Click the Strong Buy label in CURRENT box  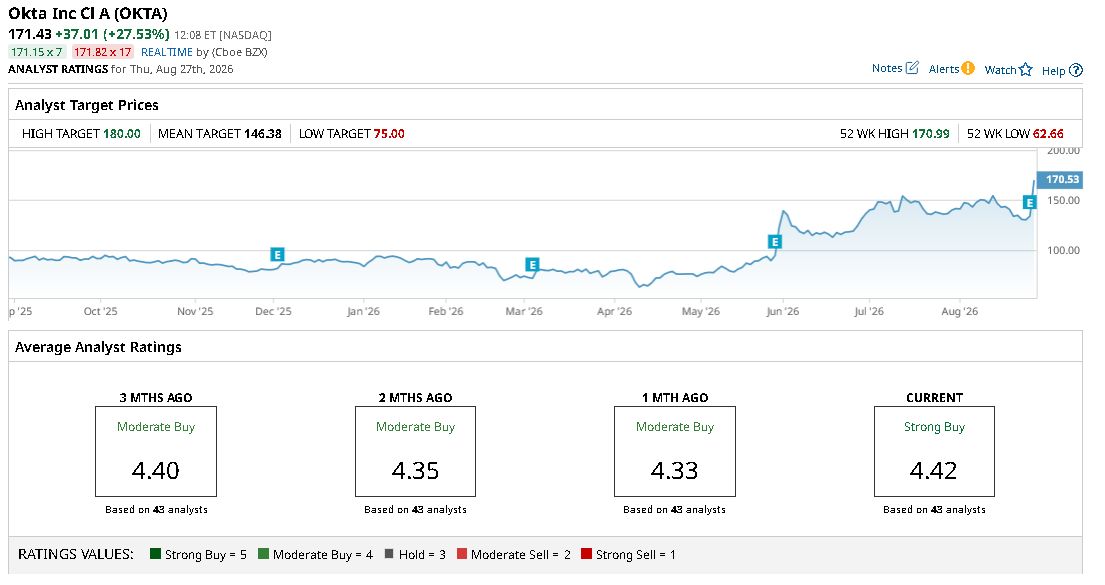(x=934, y=426)
